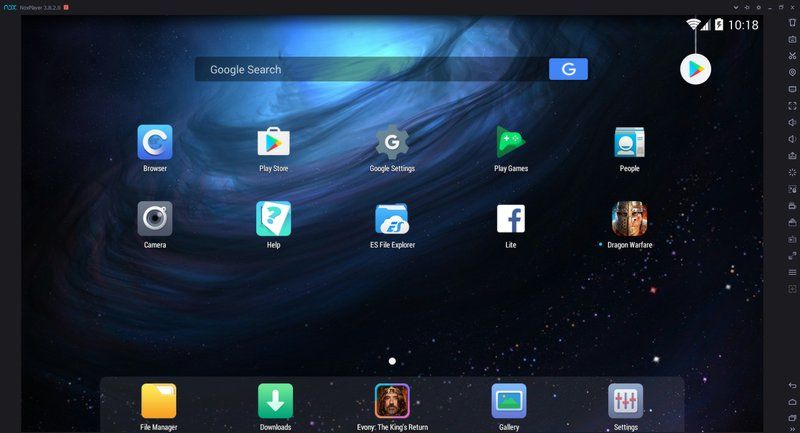The height and width of the screenshot is (433, 800).
Task: Click the blue Google search button
Action: tap(568, 69)
